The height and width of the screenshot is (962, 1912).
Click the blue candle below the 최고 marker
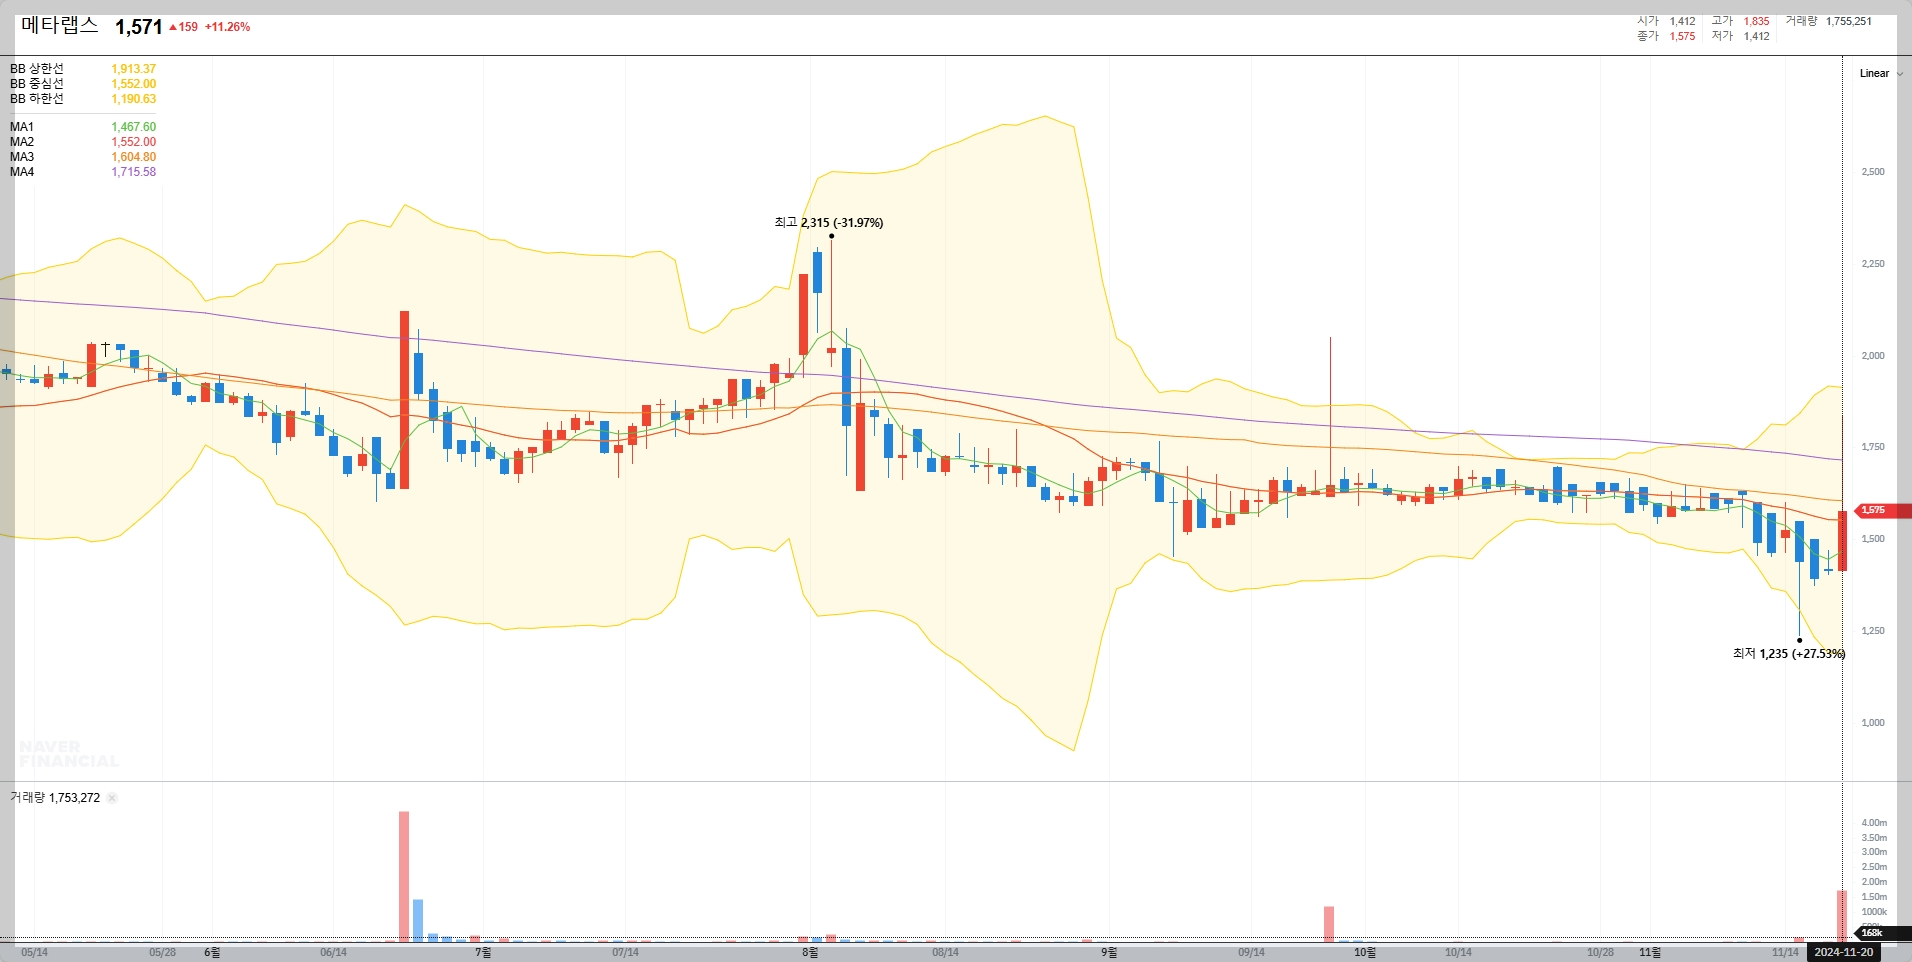click(x=817, y=272)
